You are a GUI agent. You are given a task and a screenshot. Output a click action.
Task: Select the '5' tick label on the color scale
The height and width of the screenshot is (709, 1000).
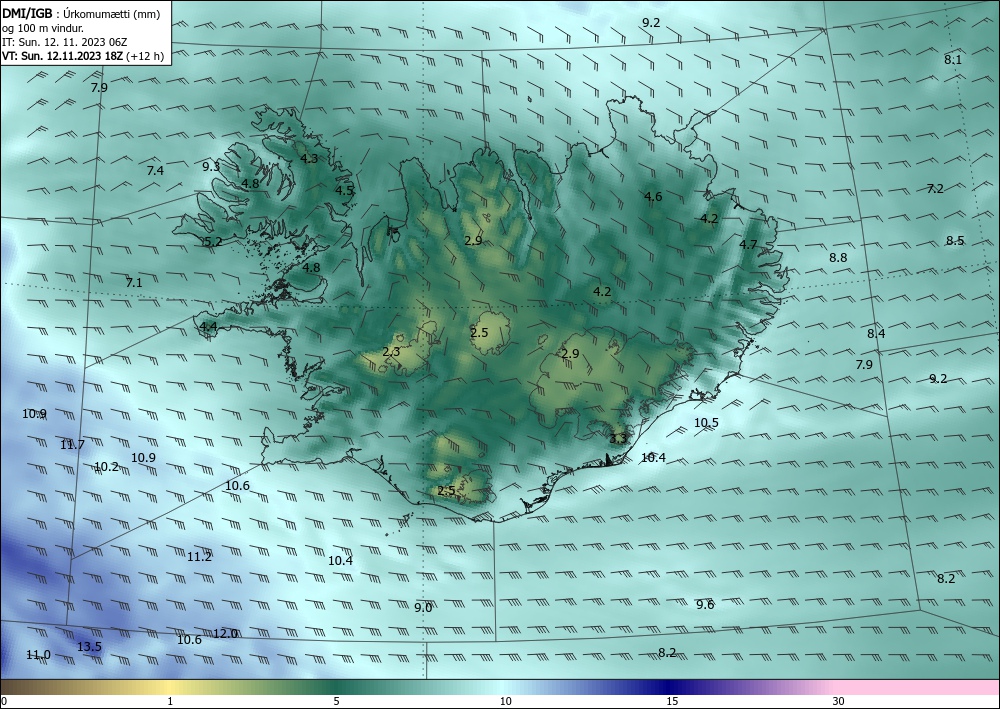336,701
